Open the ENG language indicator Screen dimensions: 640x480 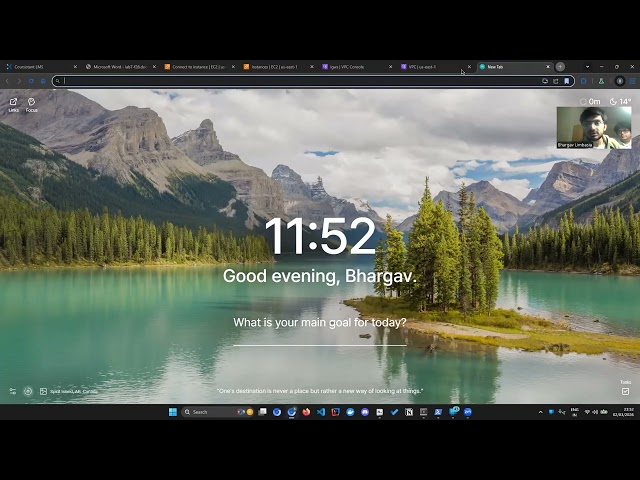[x=575, y=412]
